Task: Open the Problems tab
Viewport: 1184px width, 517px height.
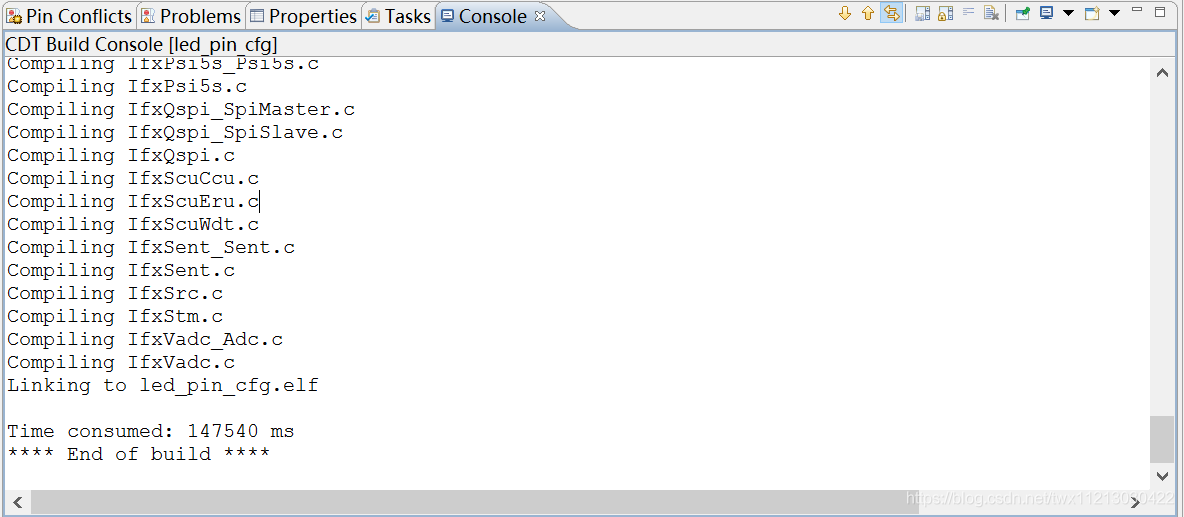Action: (x=192, y=16)
